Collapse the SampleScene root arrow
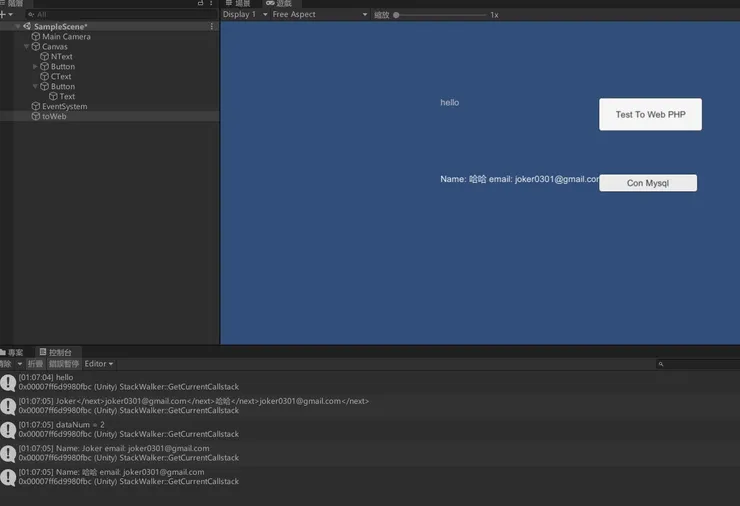Viewport: 740px width, 506px height. point(17,26)
